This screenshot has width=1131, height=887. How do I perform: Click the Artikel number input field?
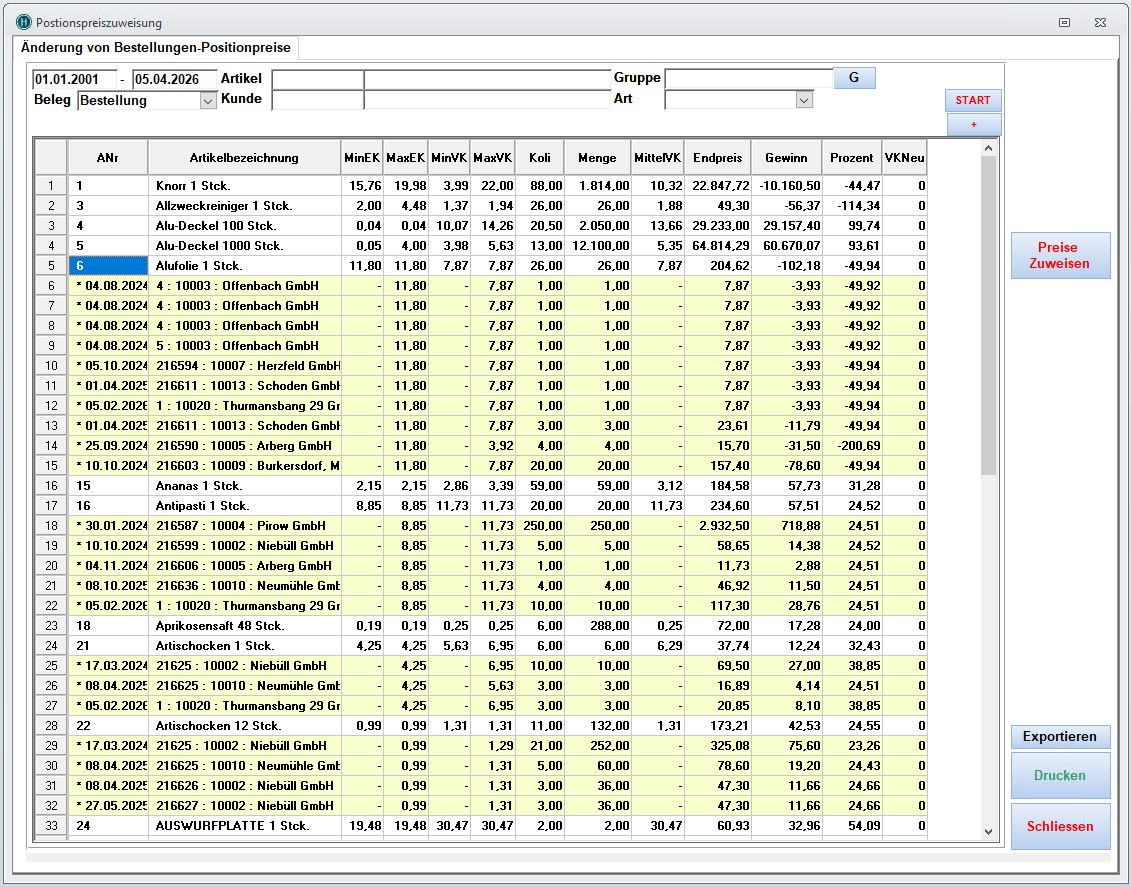pos(317,79)
